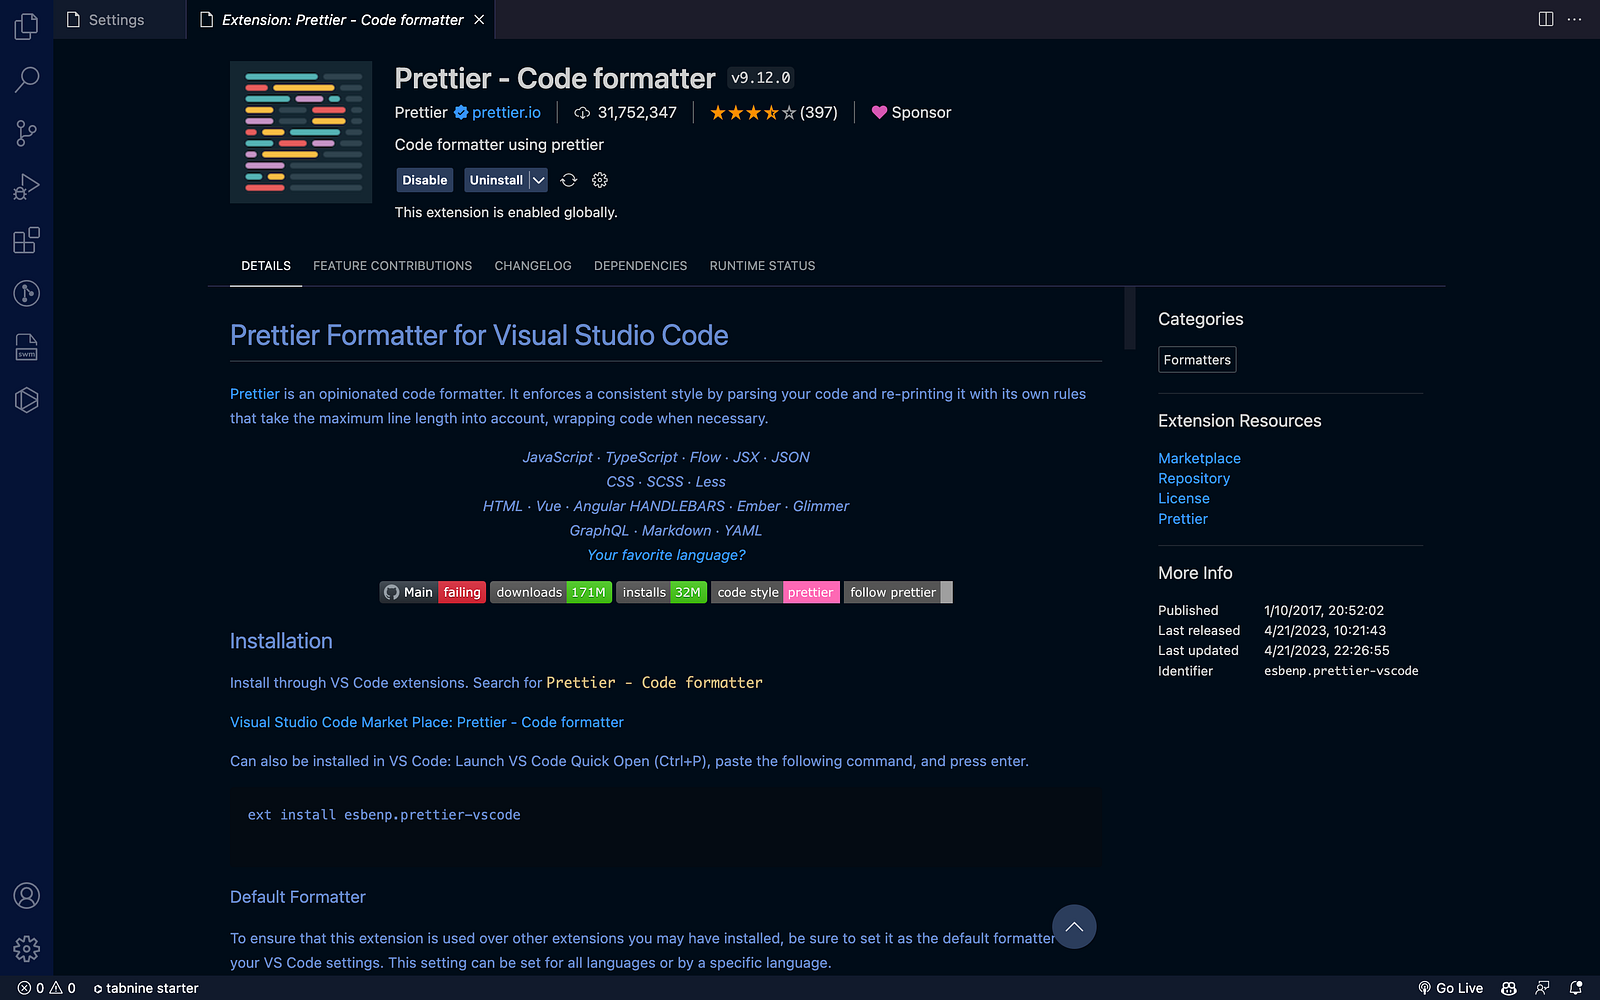Click the scroll-to-top arrow button
1600x1000 pixels.
[x=1074, y=927]
